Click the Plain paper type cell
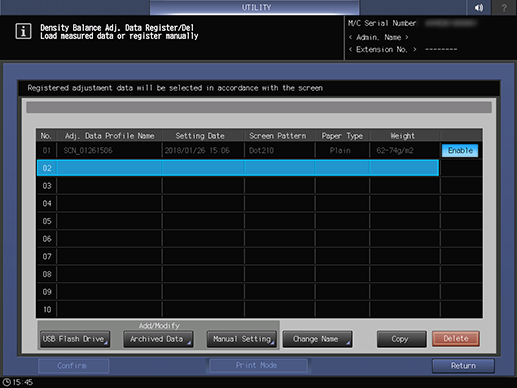 click(x=342, y=150)
